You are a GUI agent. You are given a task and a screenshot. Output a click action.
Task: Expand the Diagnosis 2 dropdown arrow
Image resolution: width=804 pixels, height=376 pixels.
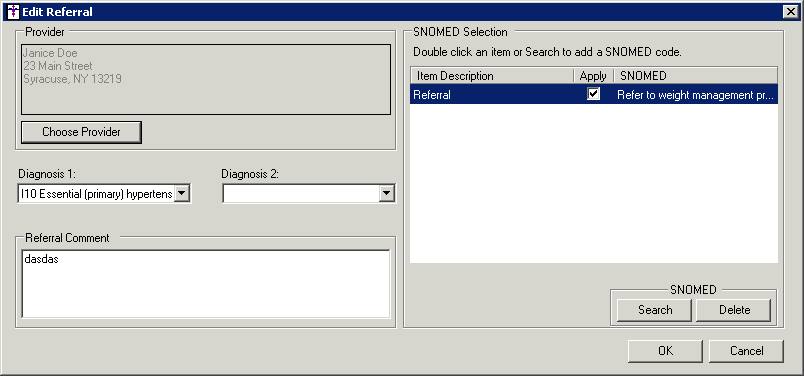387,193
